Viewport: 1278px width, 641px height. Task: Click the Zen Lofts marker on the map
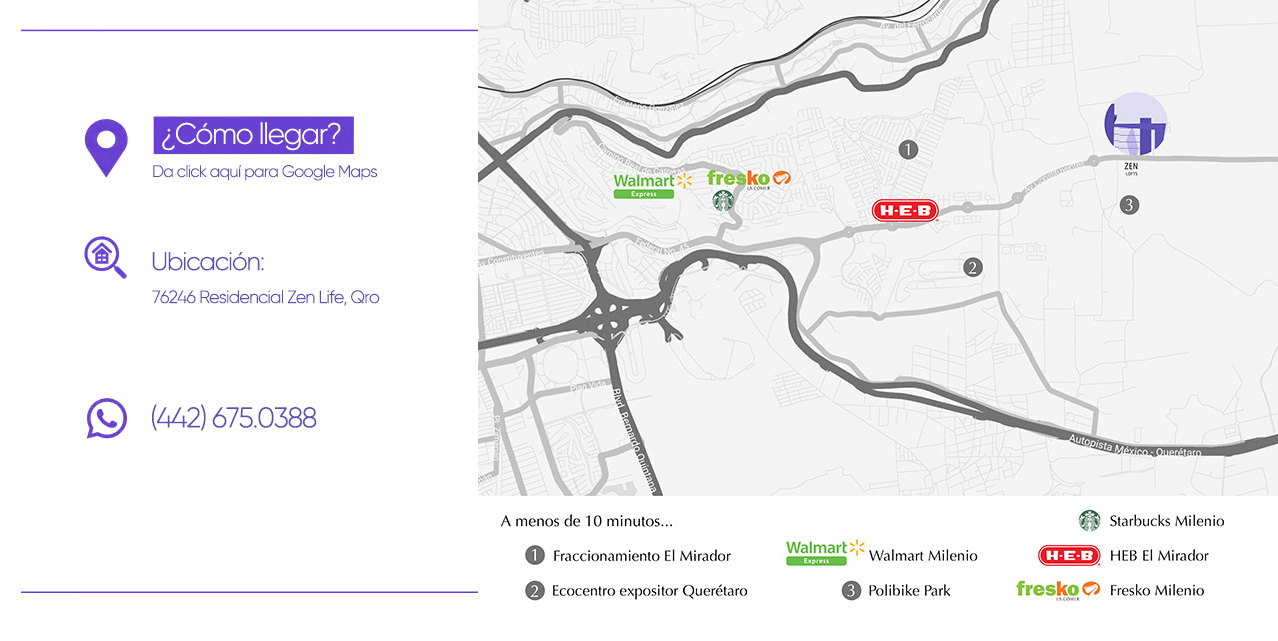(x=1136, y=126)
